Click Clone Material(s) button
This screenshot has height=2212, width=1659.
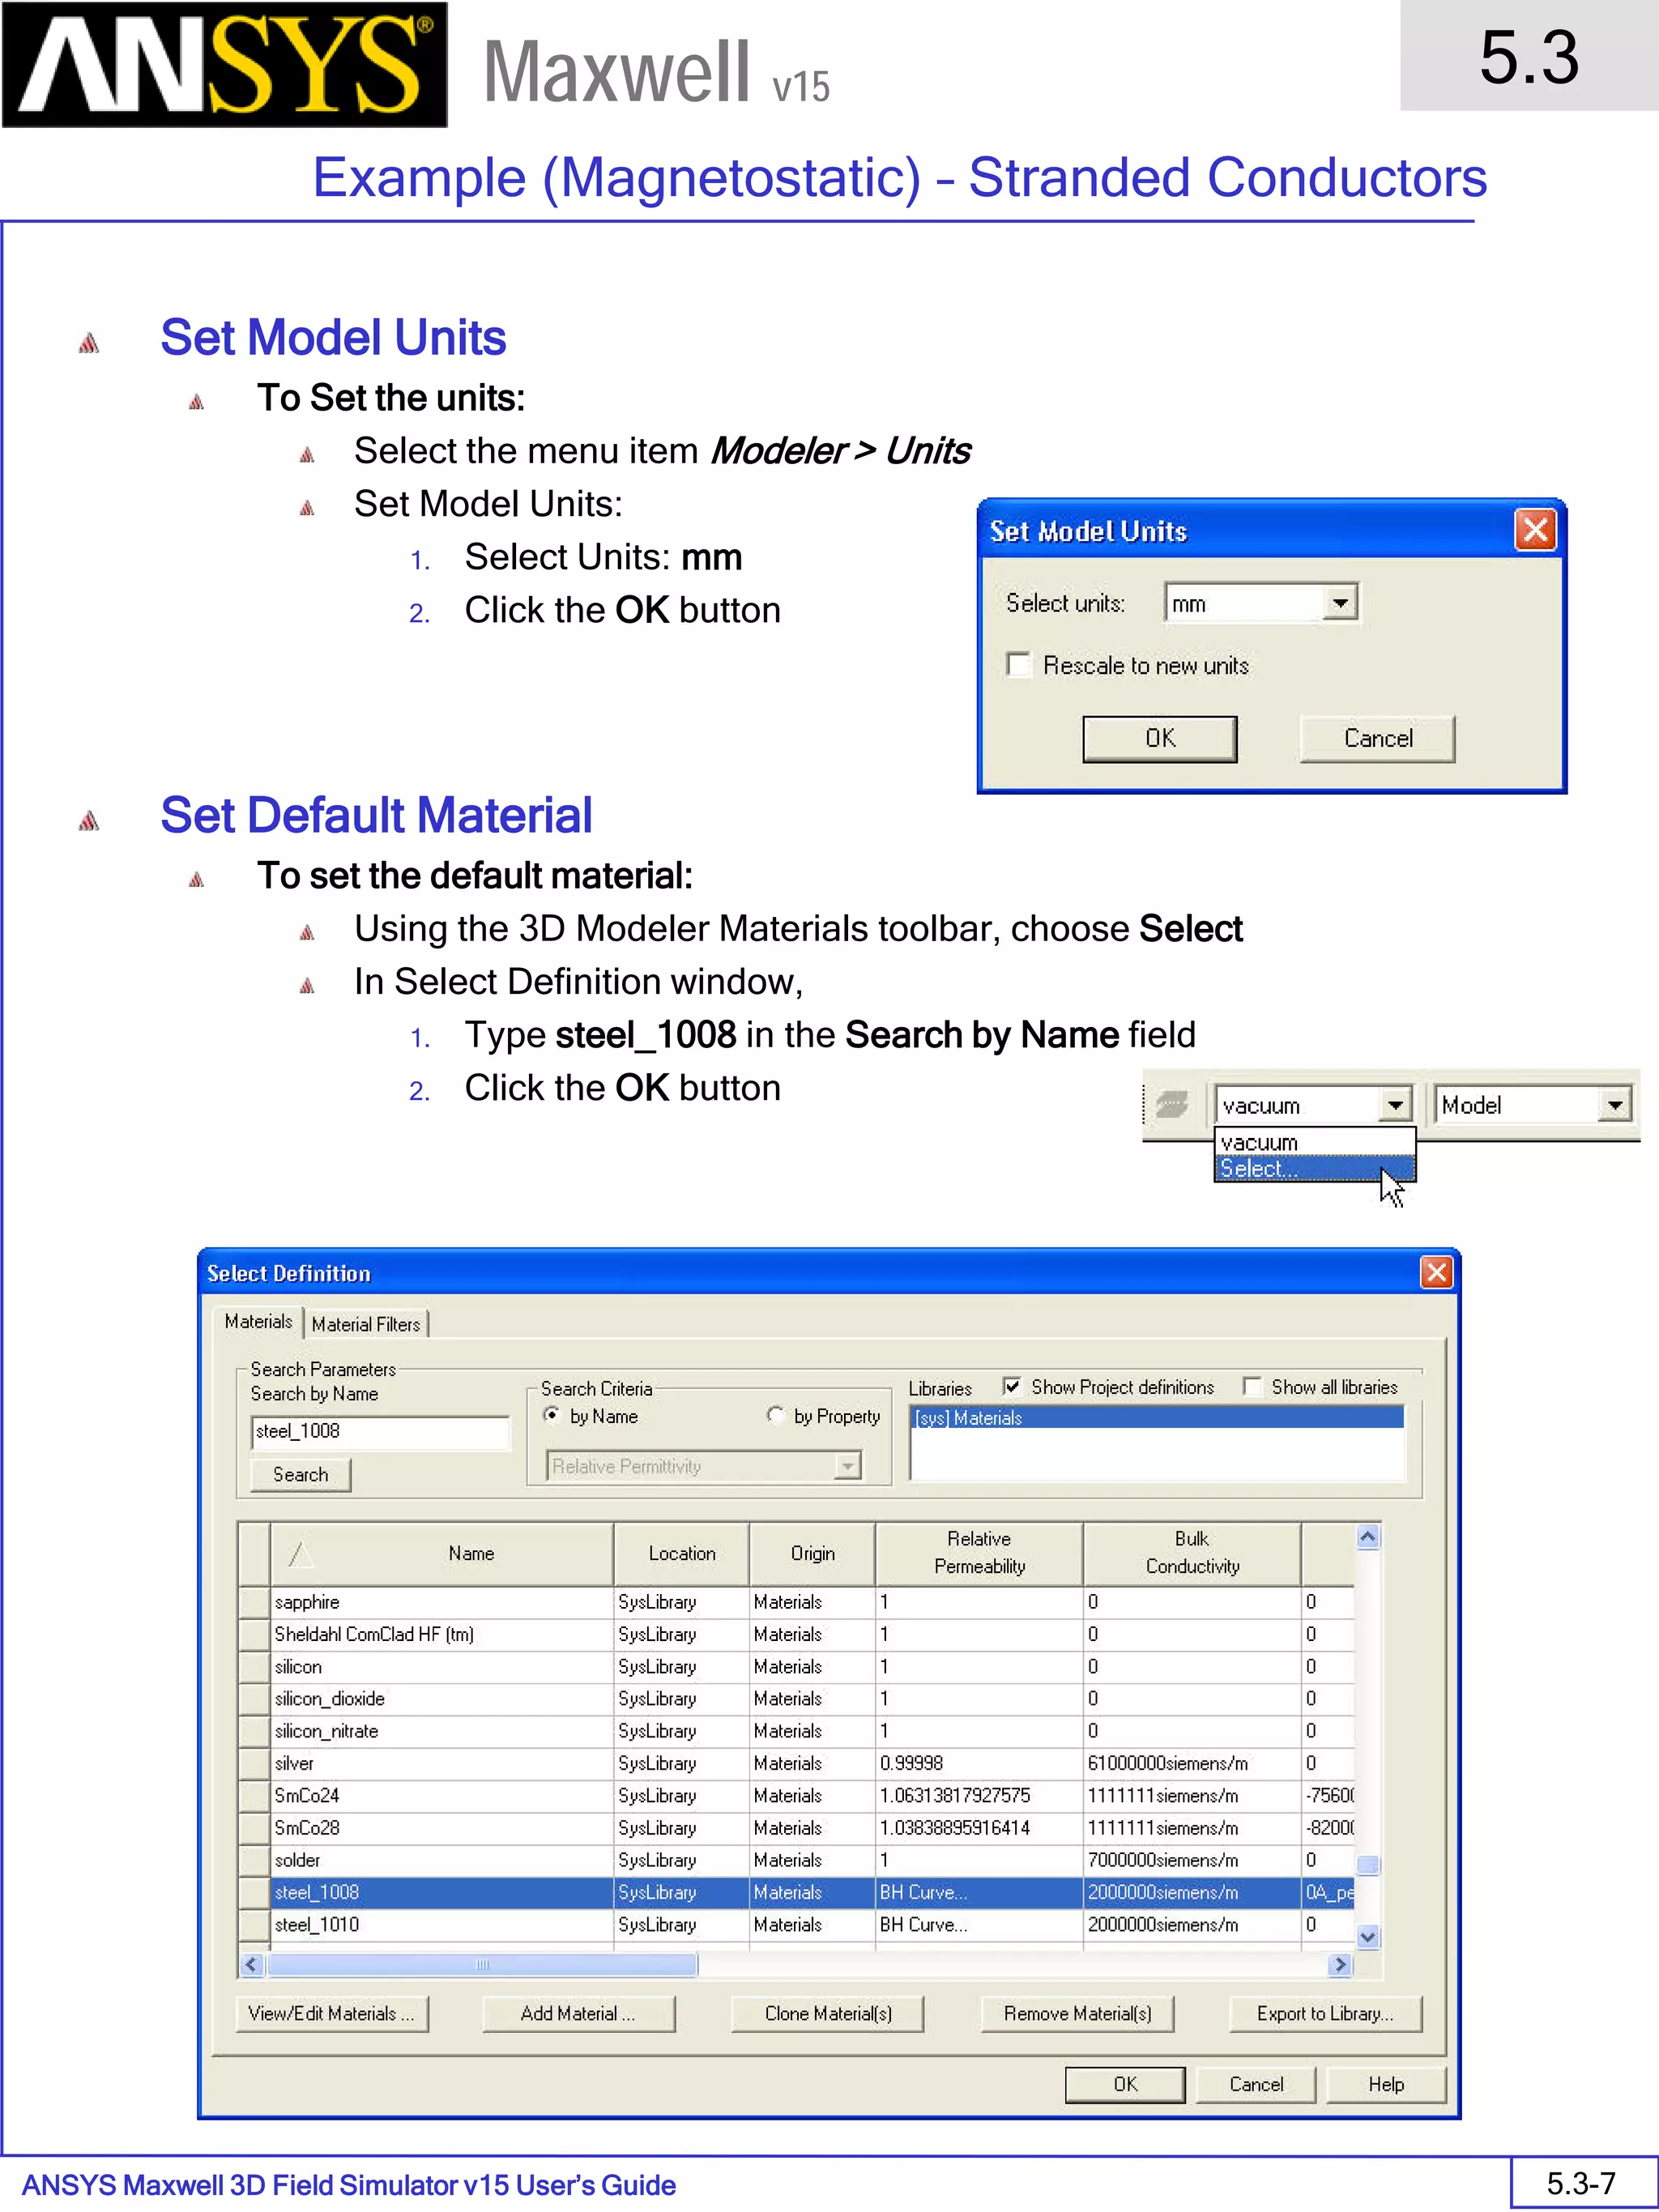[x=828, y=2013]
